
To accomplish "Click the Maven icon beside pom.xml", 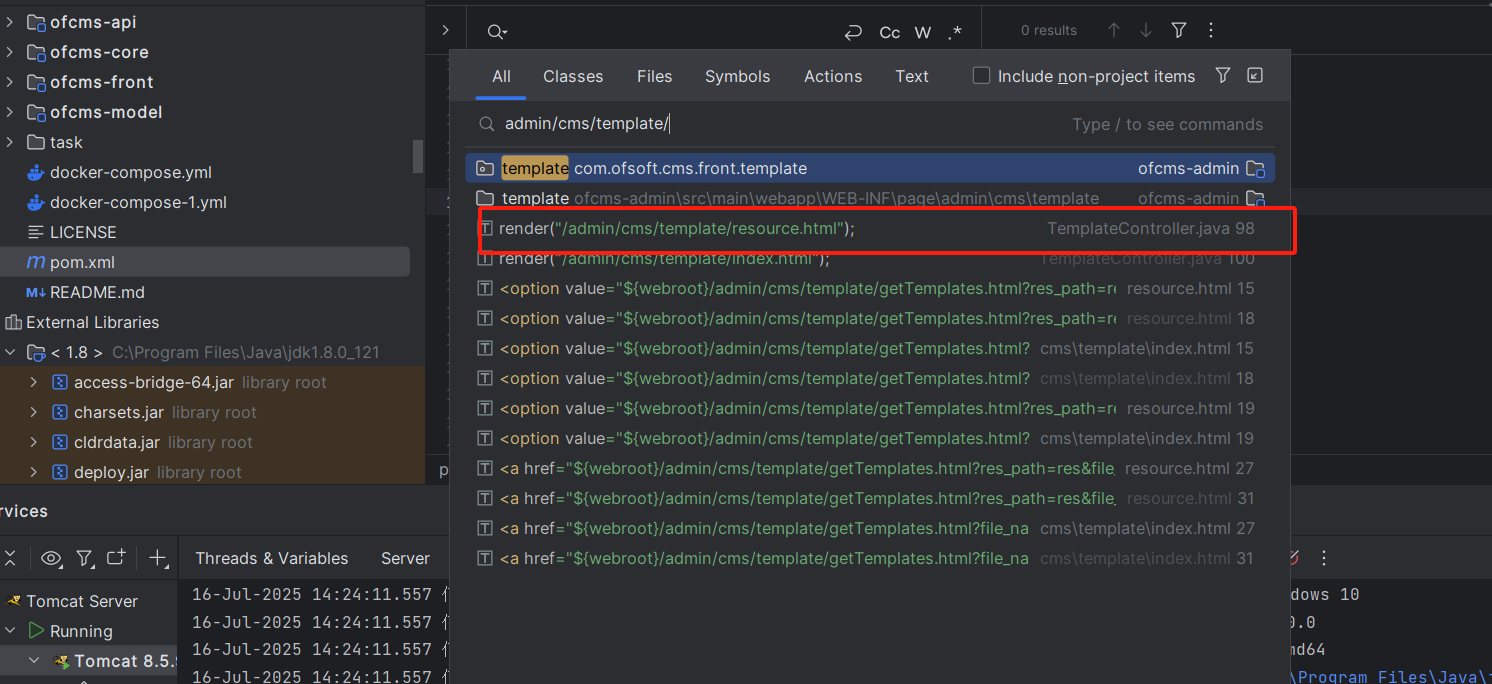I will 36,262.
